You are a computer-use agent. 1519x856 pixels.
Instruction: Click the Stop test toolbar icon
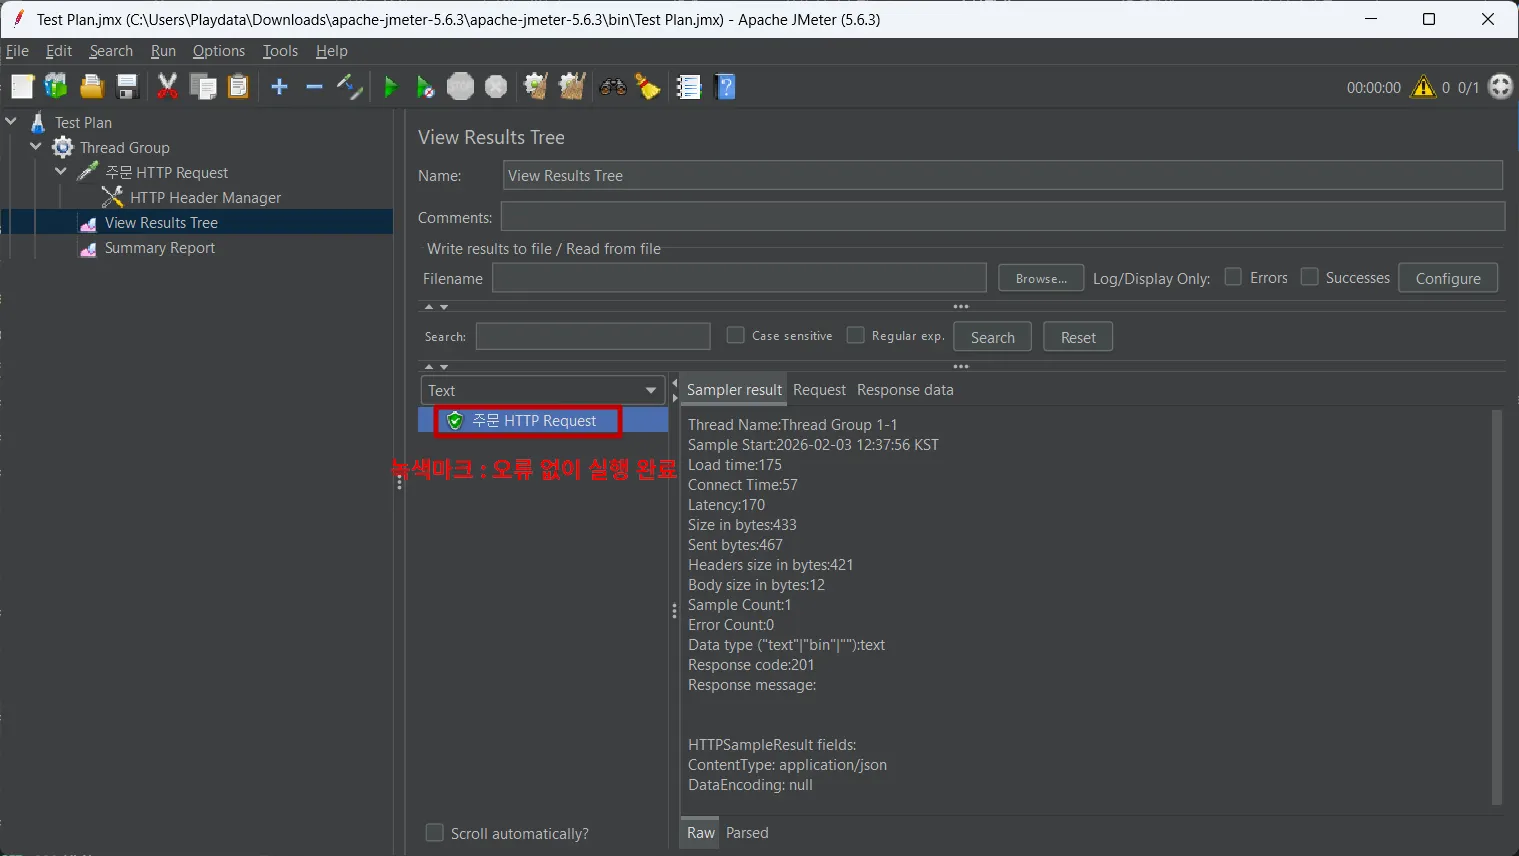point(460,87)
